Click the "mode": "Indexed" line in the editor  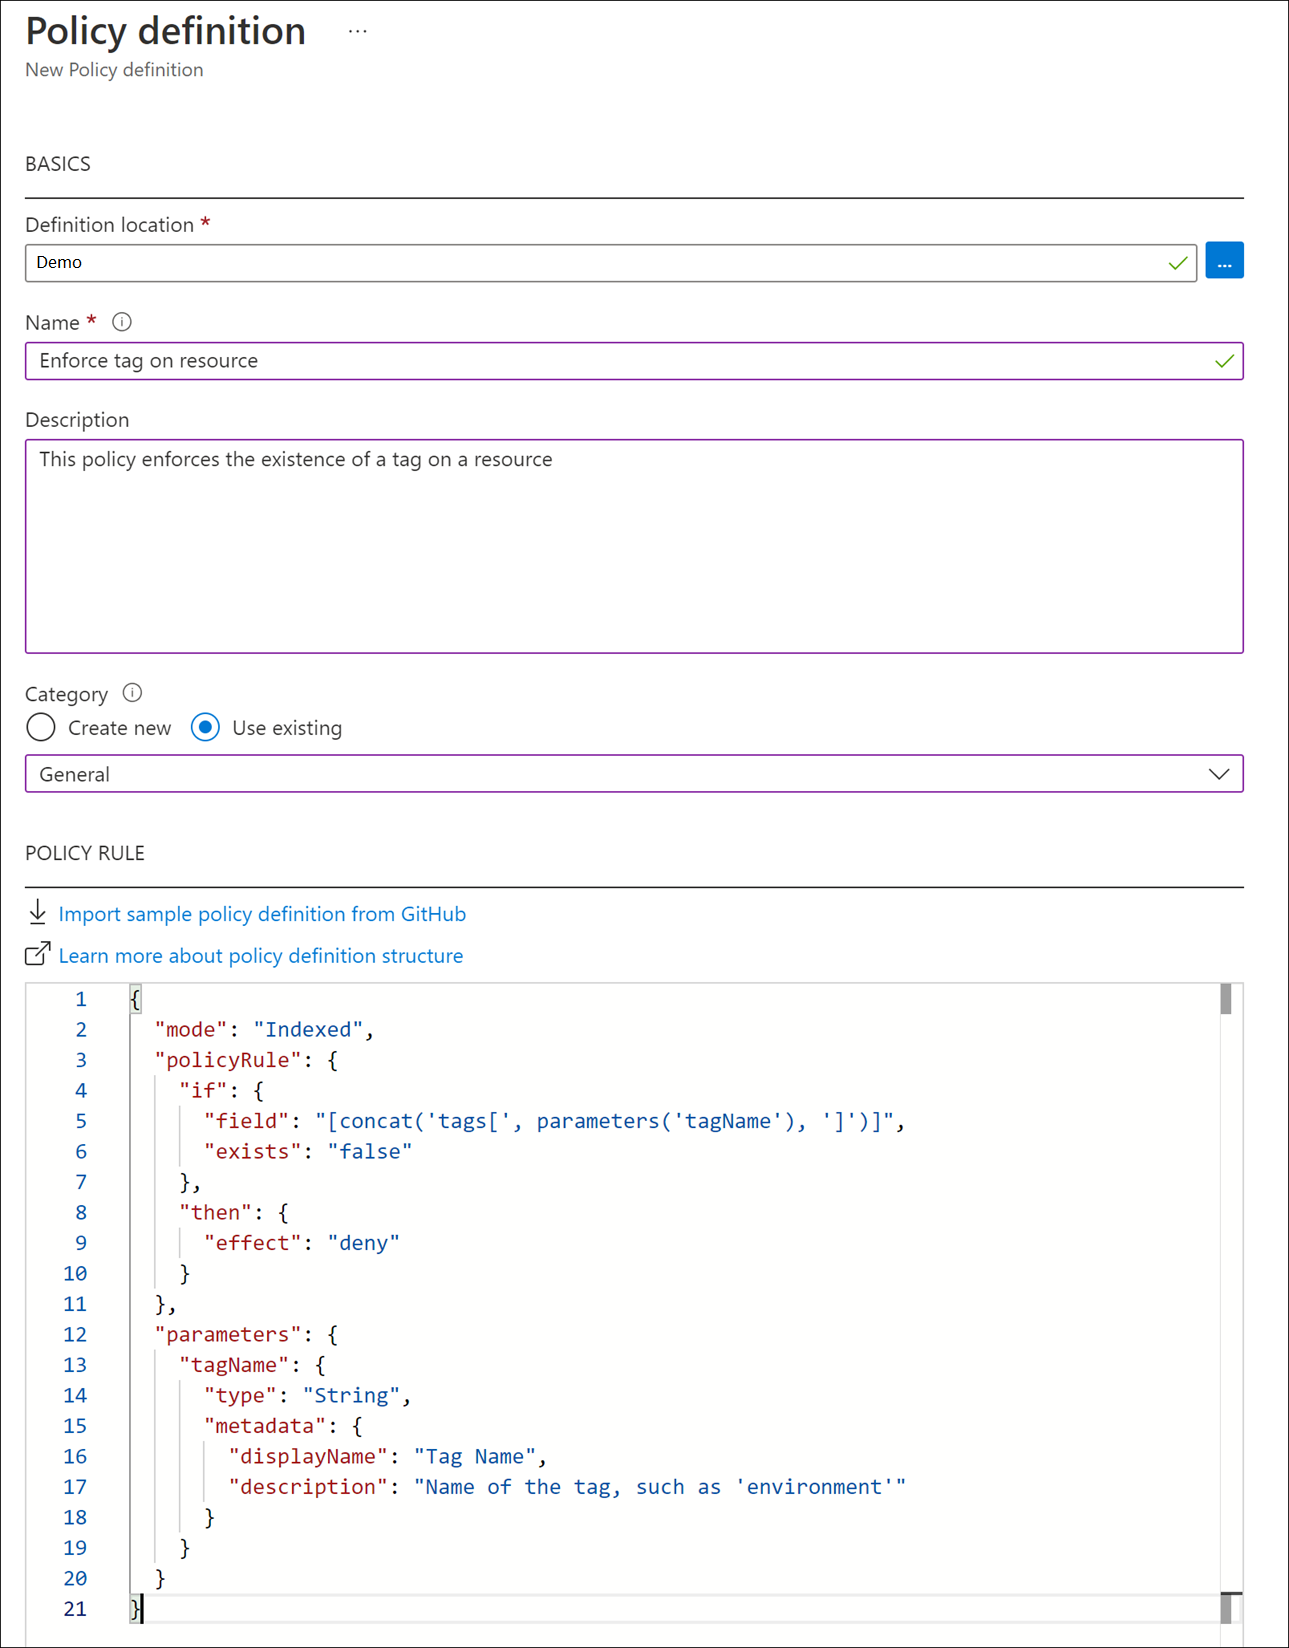pyautogui.click(x=264, y=1030)
